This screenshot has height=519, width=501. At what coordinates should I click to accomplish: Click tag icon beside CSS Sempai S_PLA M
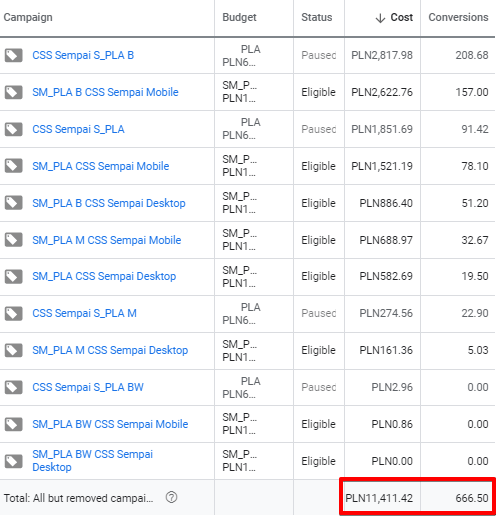pyautogui.click(x=14, y=314)
